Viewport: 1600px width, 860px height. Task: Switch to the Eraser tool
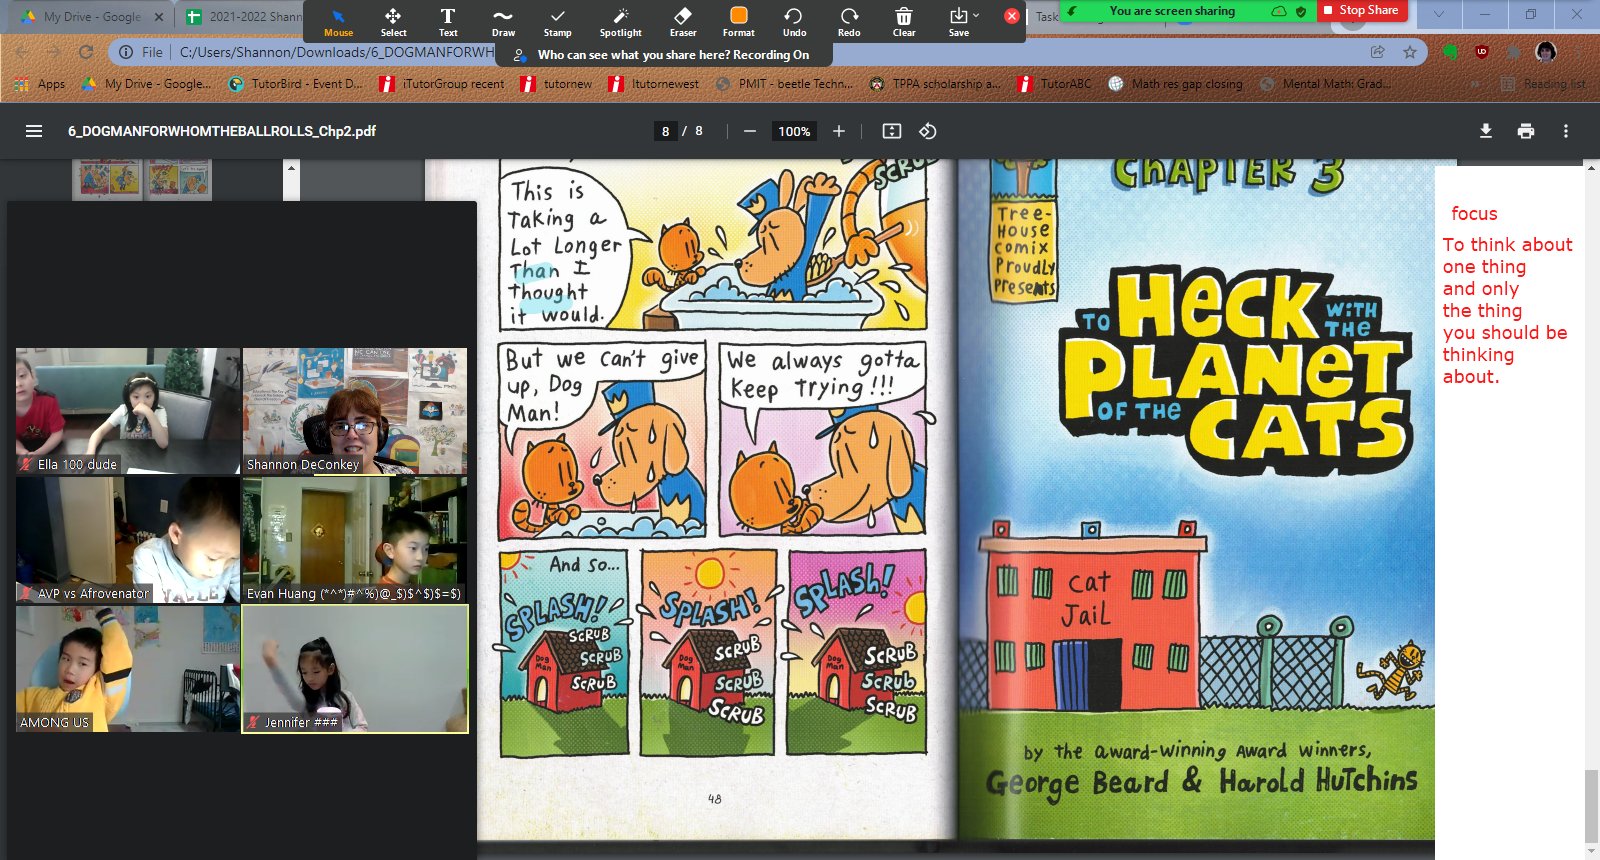click(683, 22)
